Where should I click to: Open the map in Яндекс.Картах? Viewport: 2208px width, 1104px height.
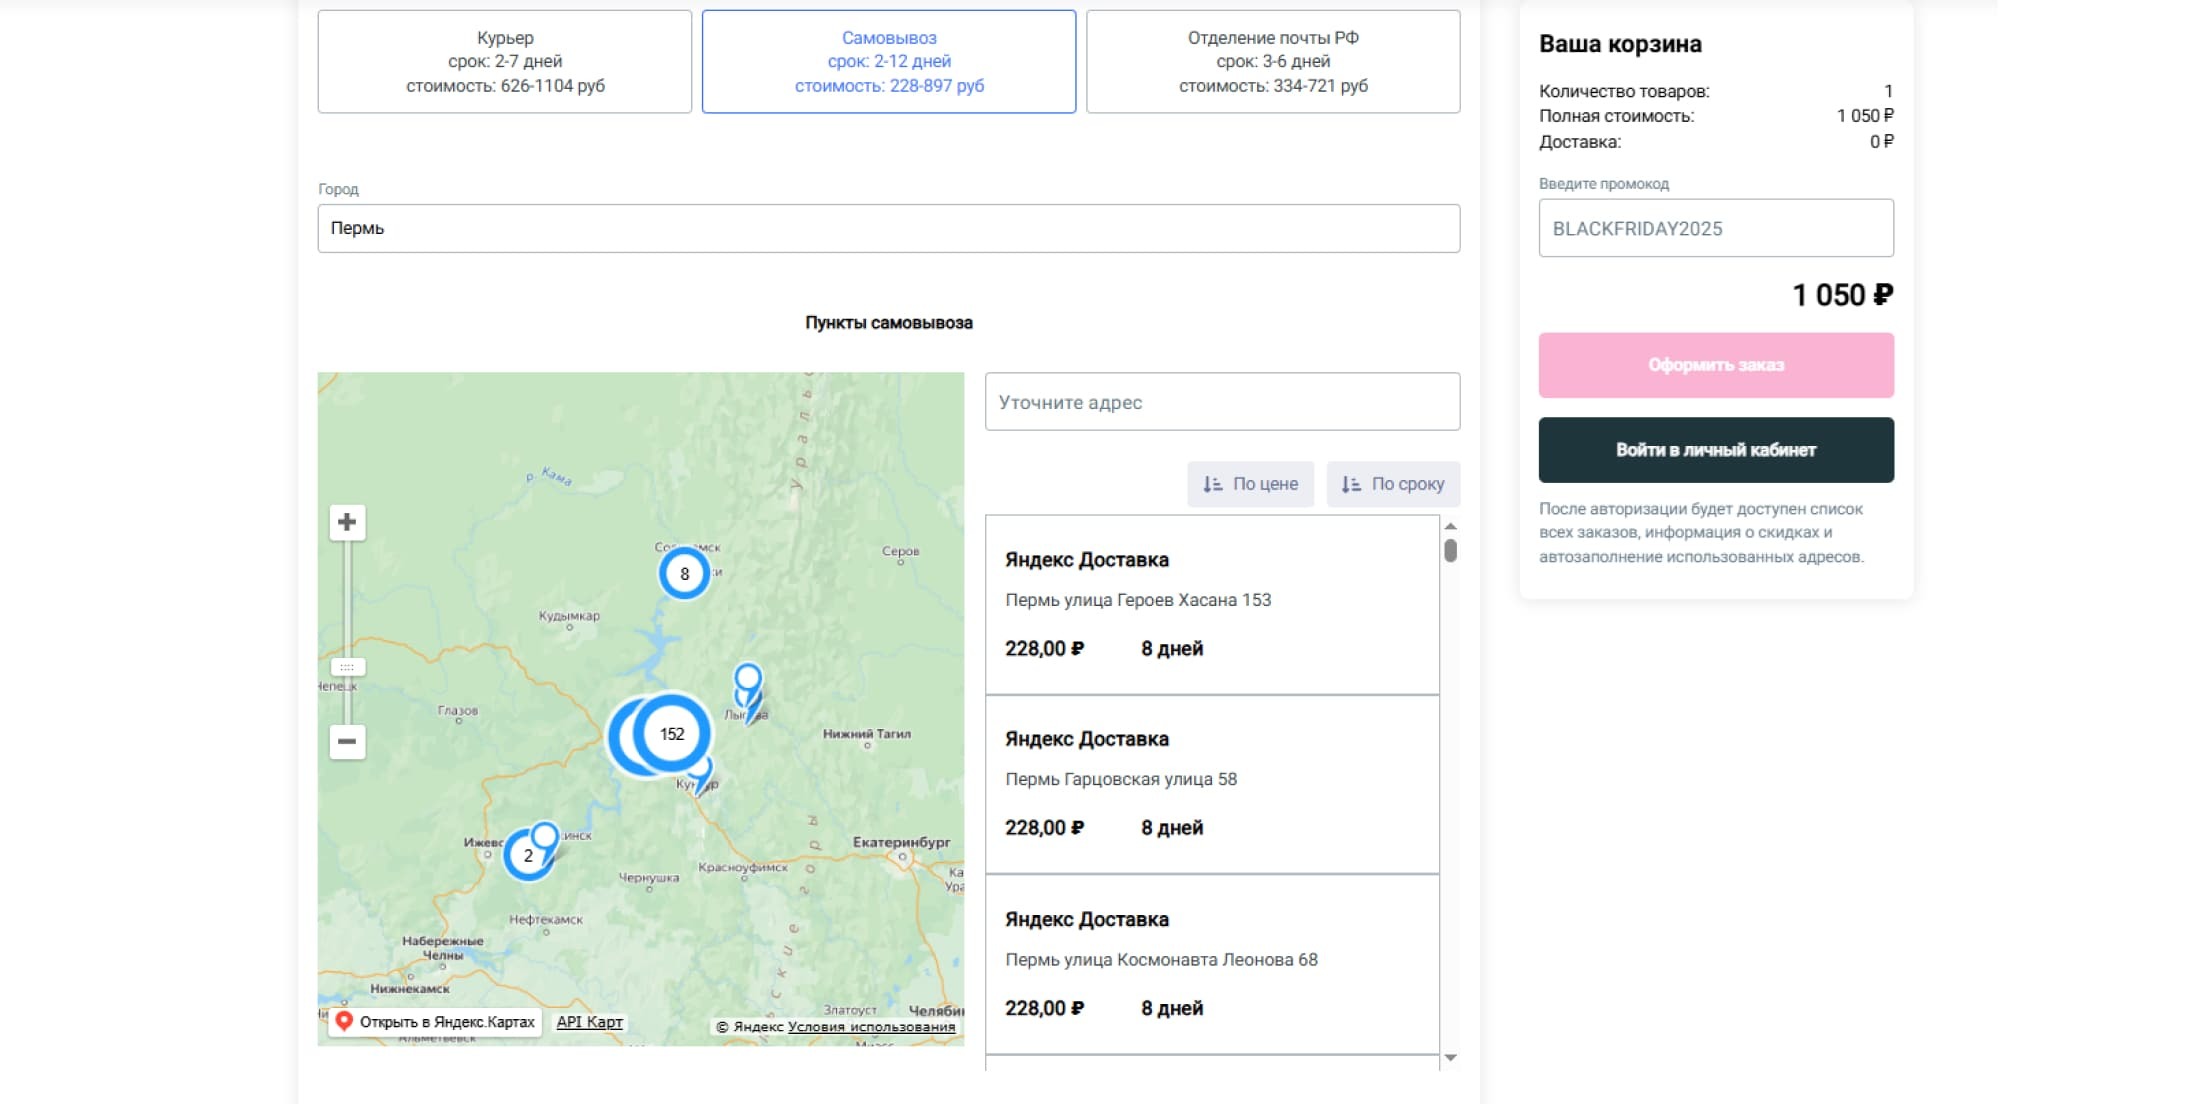pyautogui.click(x=436, y=1022)
